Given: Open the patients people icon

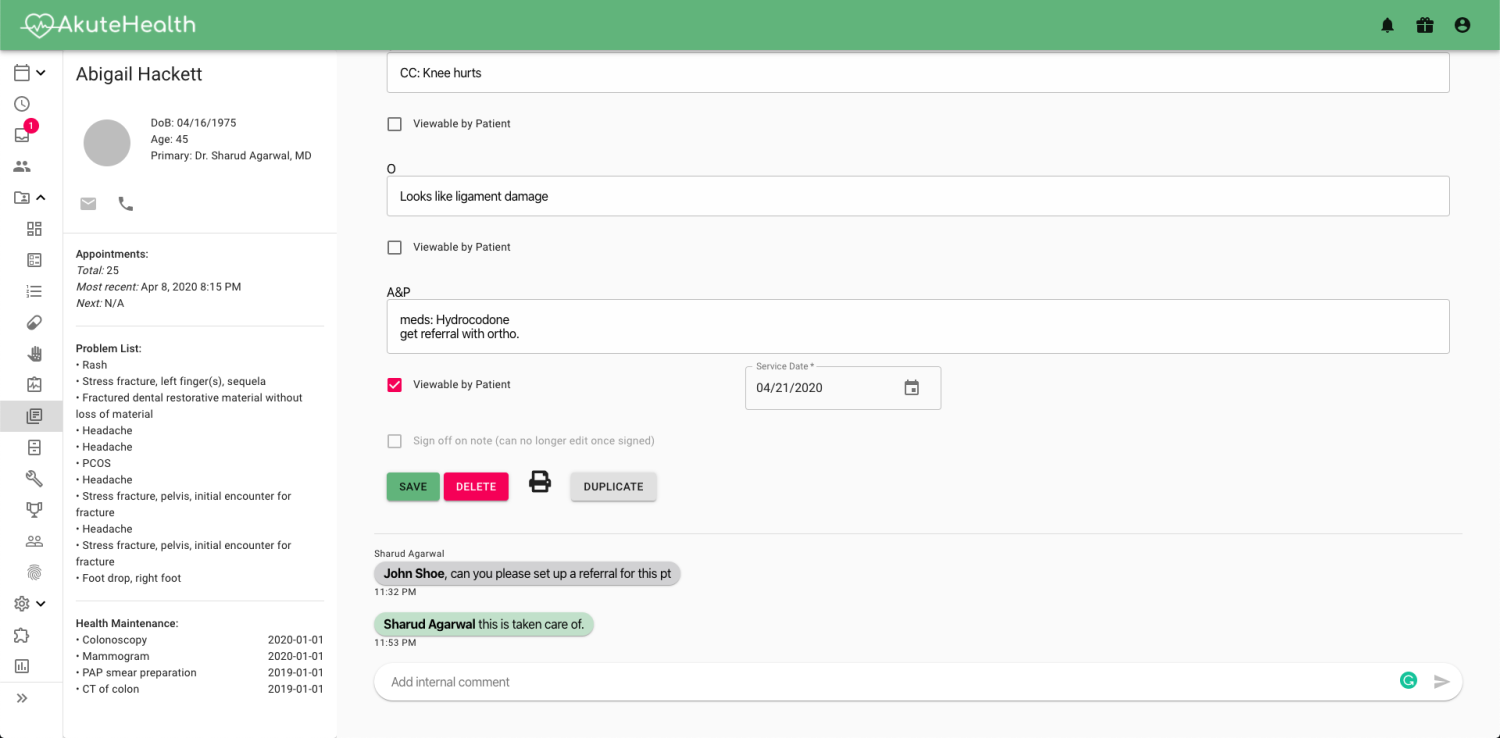Looking at the screenshot, I should click(x=22, y=166).
